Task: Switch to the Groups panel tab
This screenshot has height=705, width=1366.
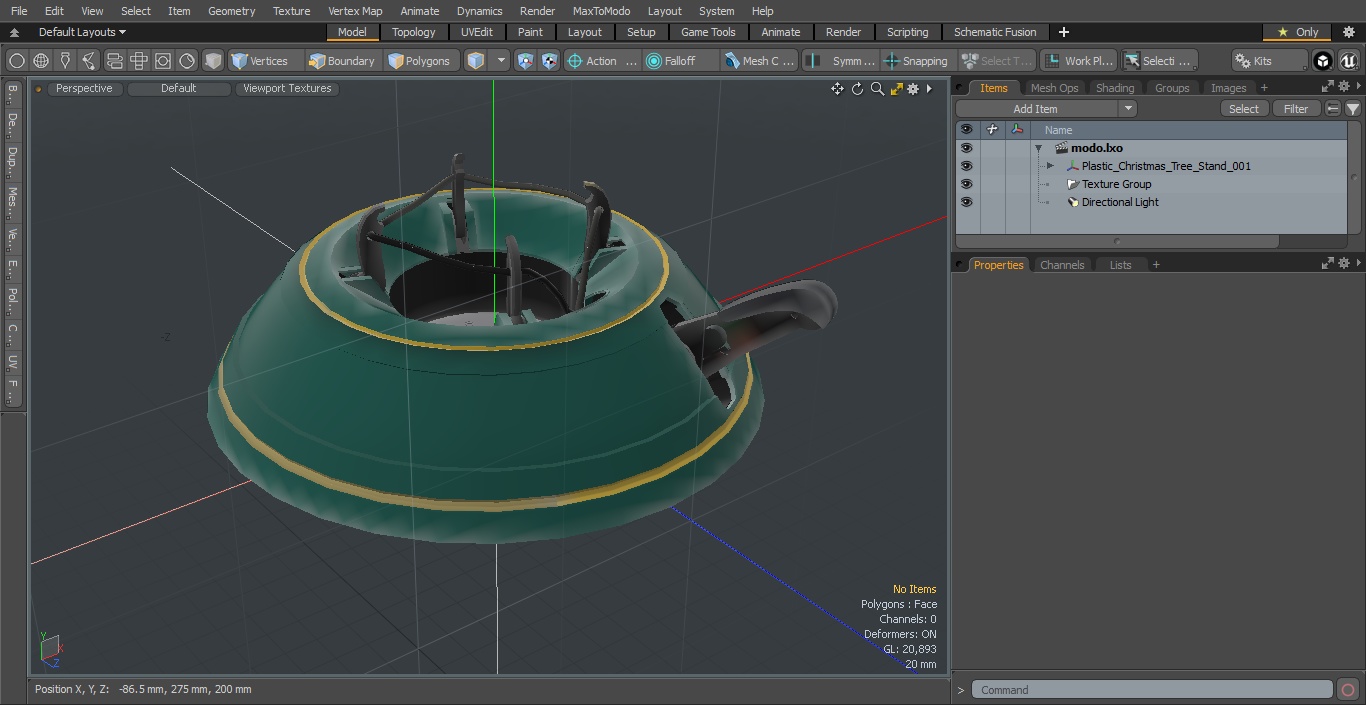Action: (1172, 88)
